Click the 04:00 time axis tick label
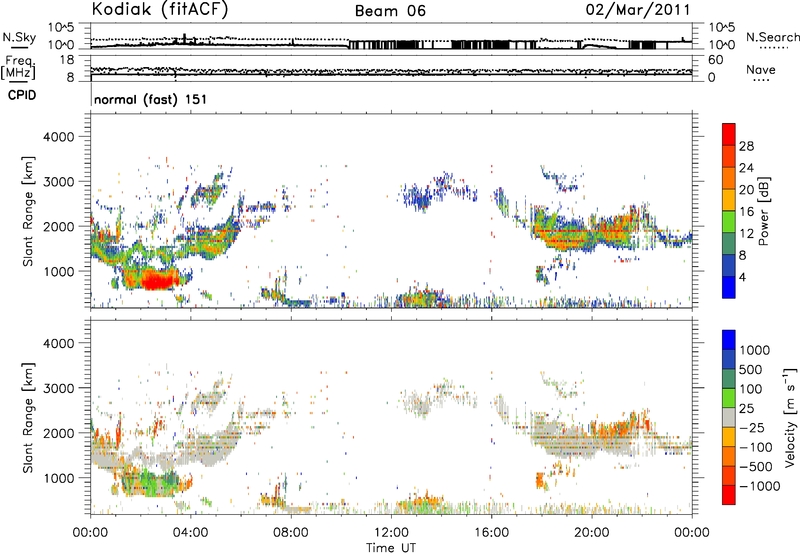 pos(190,533)
